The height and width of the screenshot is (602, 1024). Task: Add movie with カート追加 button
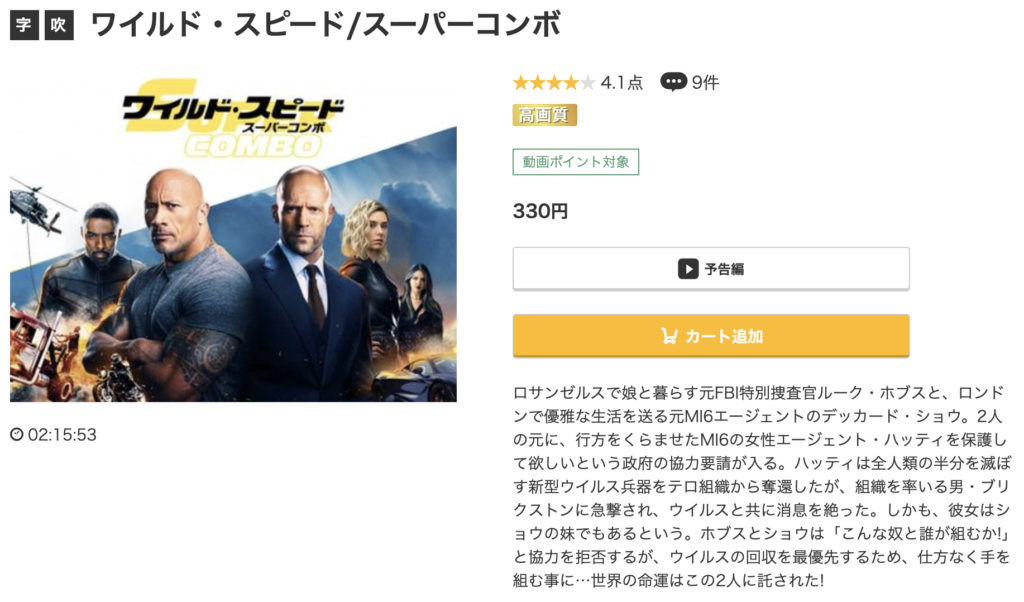point(711,336)
